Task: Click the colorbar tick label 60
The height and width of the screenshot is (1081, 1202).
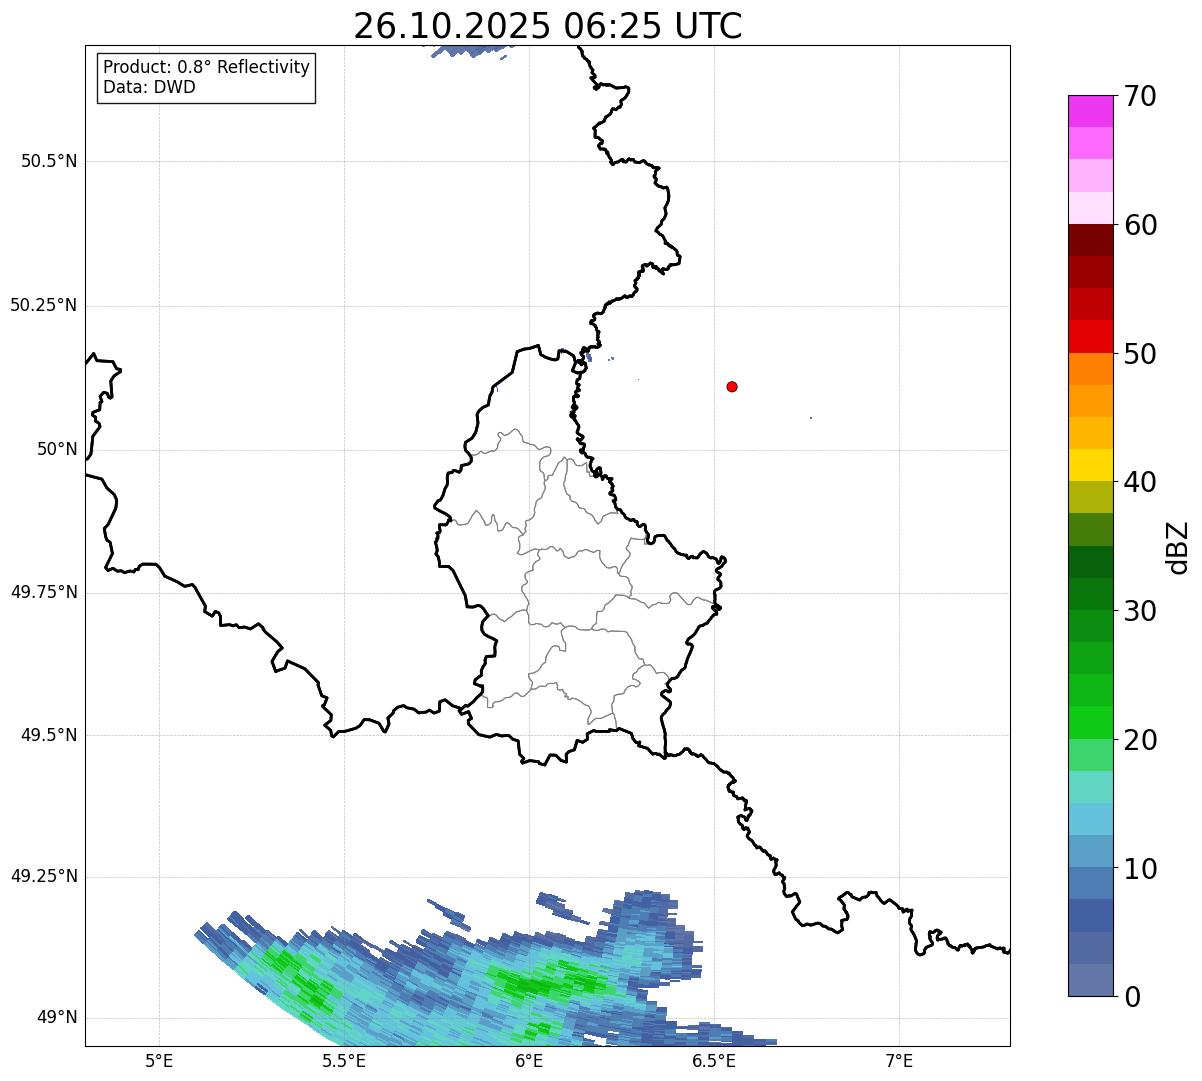Action: point(1140,225)
